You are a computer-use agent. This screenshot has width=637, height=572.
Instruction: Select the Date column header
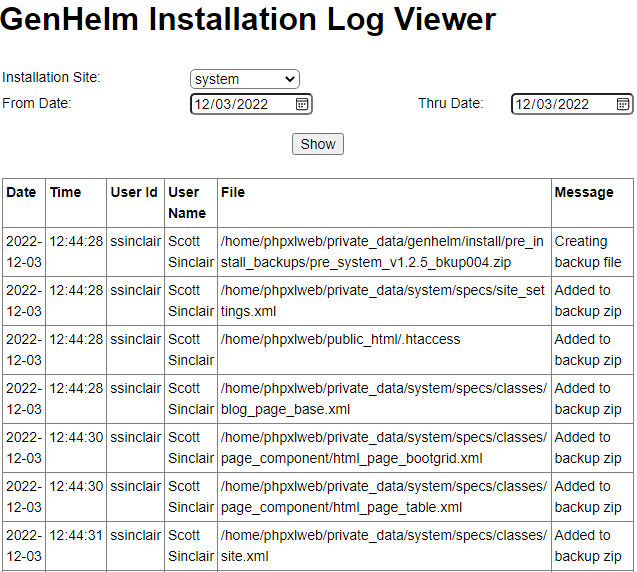tap(21, 192)
